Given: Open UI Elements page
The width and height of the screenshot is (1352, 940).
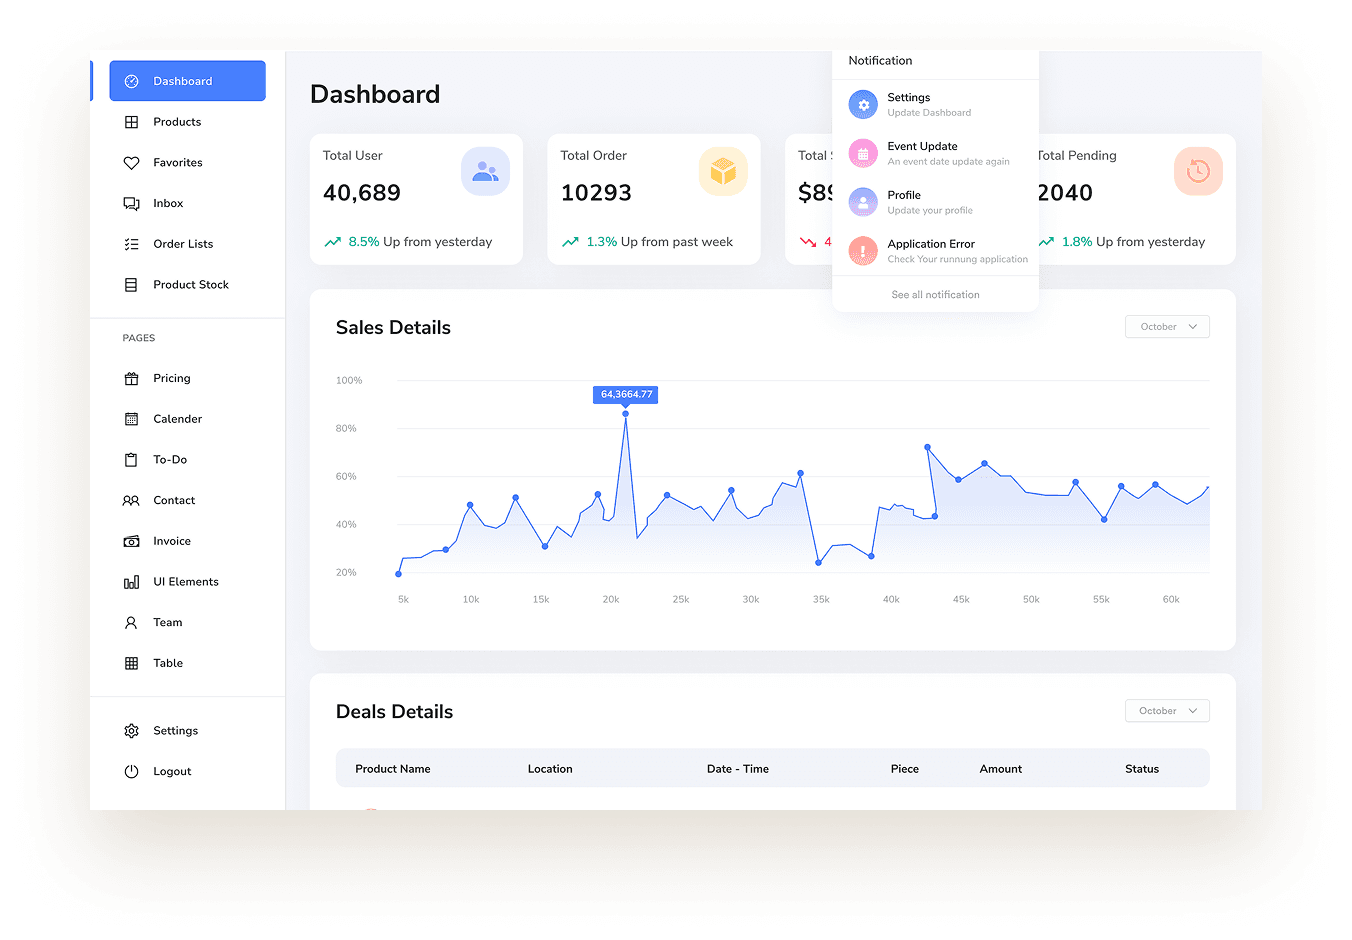Looking at the screenshot, I should tap(187, 582).
